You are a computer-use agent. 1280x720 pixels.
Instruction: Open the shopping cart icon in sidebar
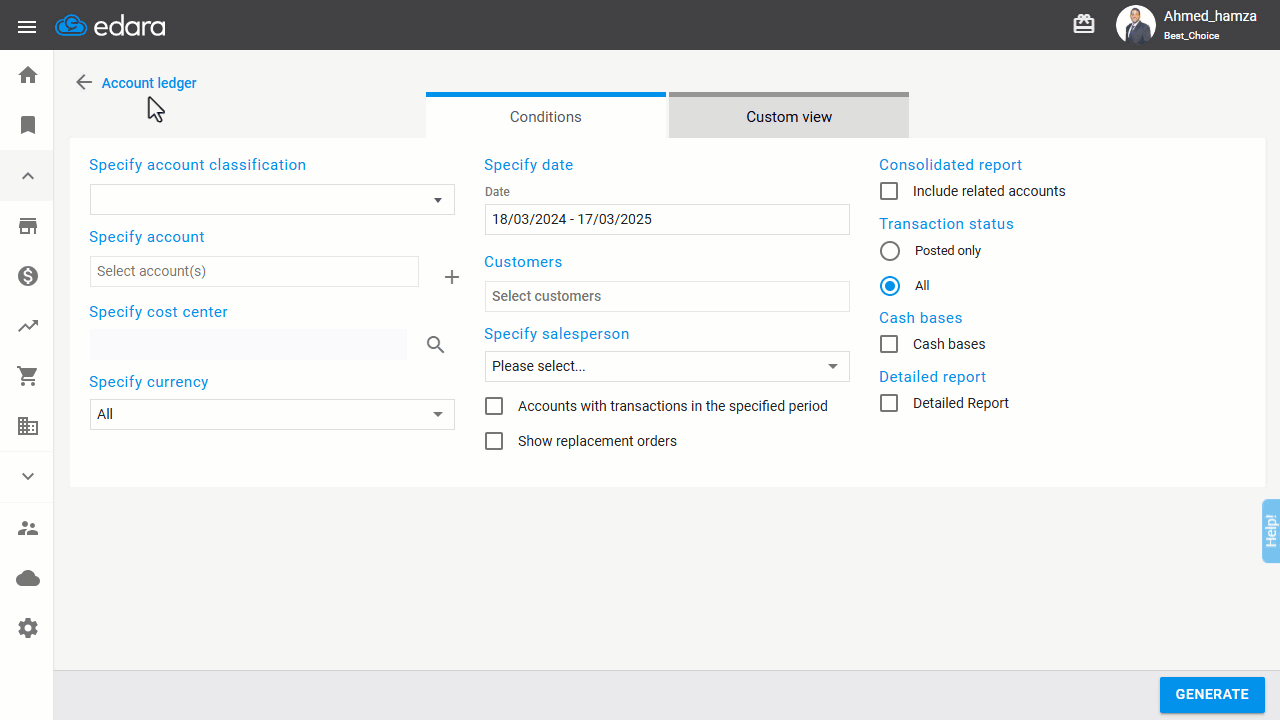click(28, 376)
